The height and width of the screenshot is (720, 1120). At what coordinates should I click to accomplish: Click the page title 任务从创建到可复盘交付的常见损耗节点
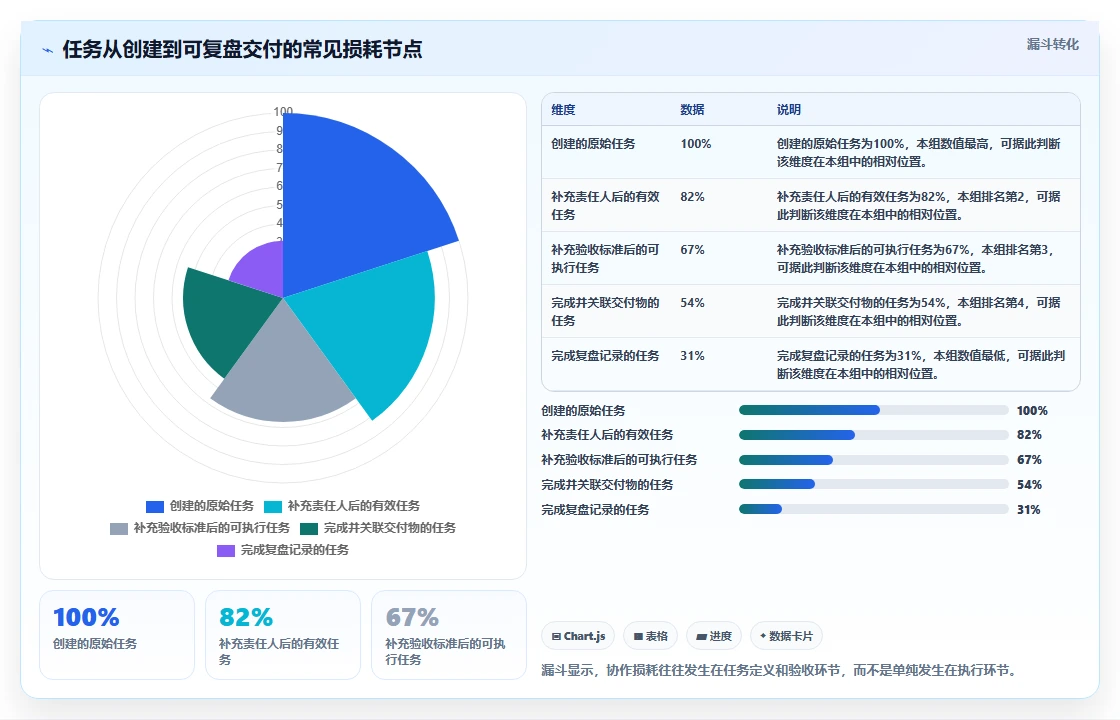click(x=242, y=49)
